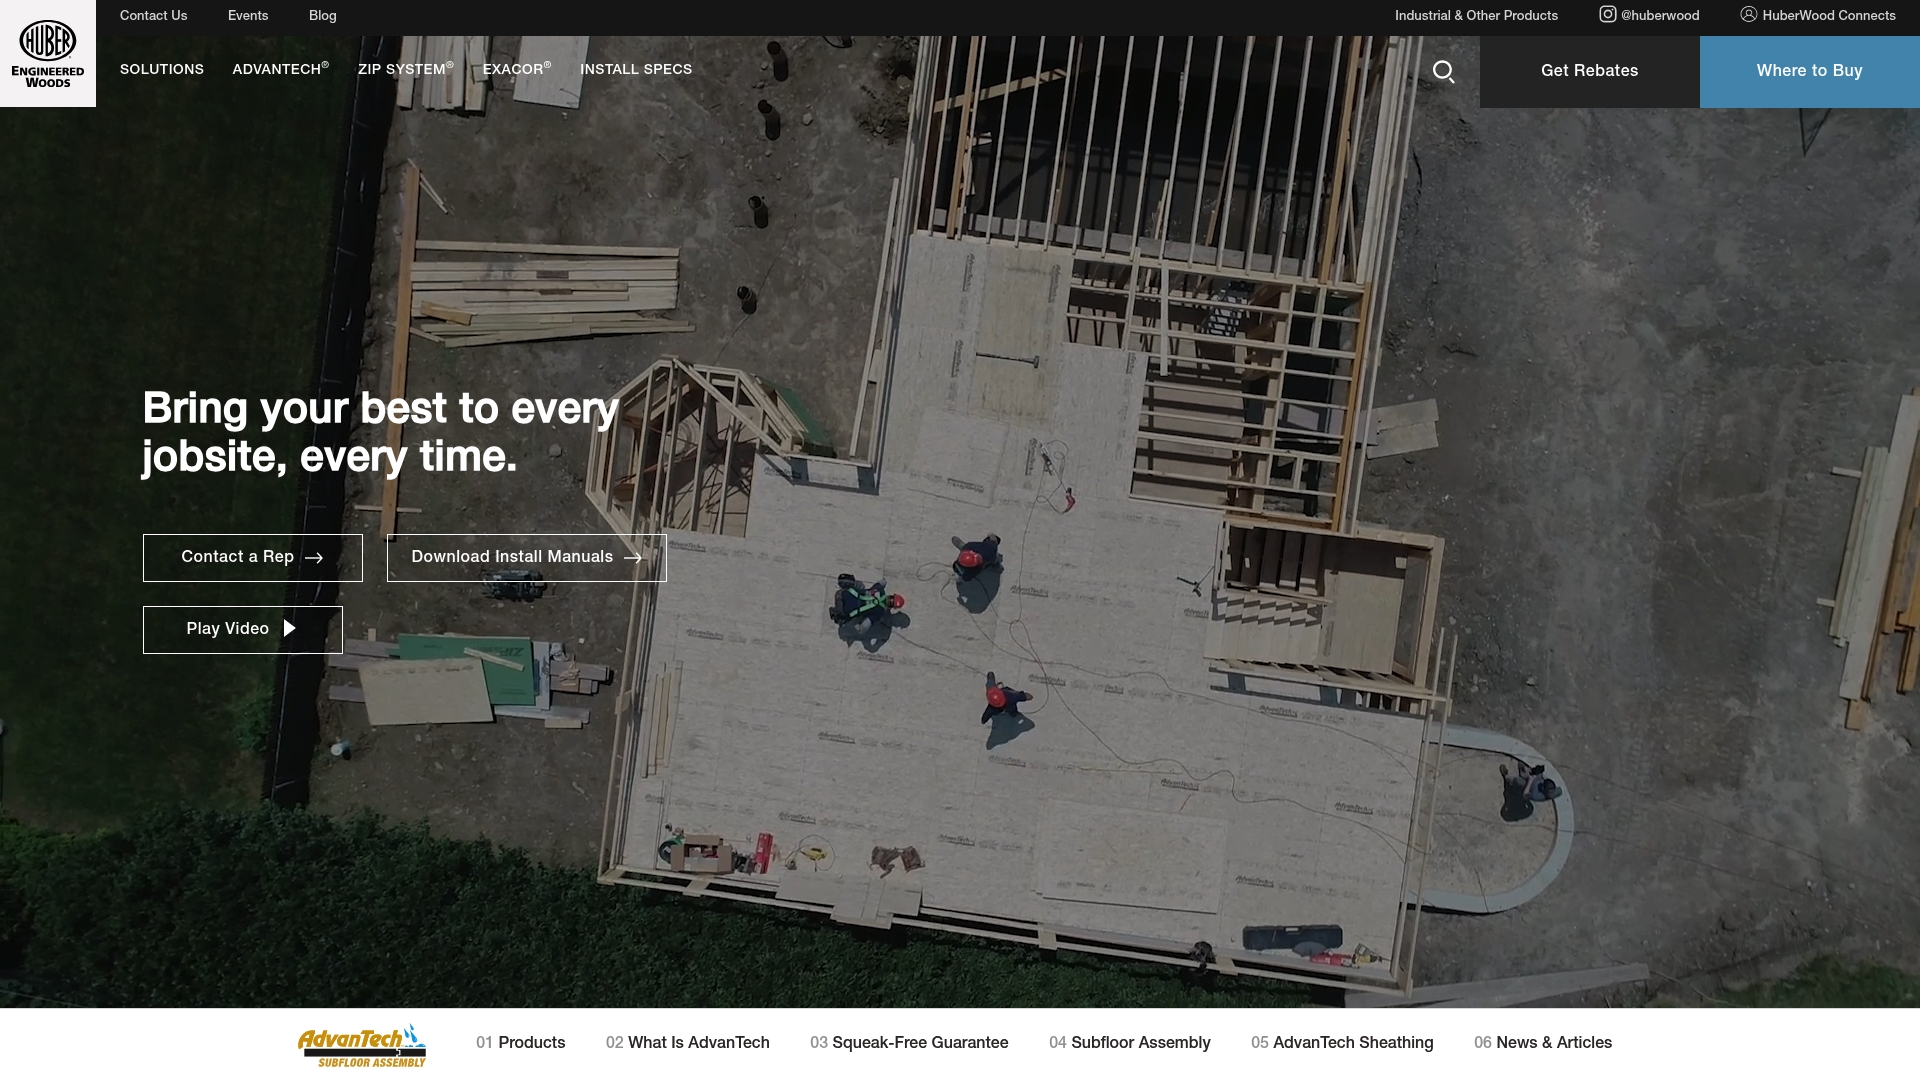
Task: Open Industrial & Other Products link
Action: tap(1476, 15)
